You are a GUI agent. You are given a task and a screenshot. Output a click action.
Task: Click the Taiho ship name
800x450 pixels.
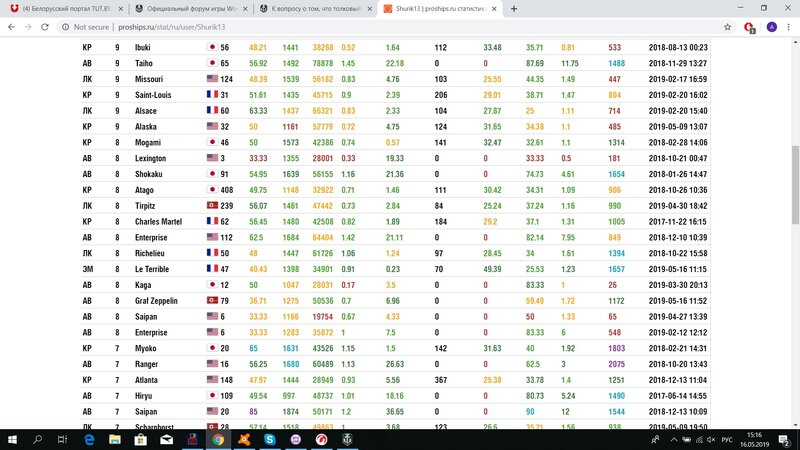click(143, 63)
